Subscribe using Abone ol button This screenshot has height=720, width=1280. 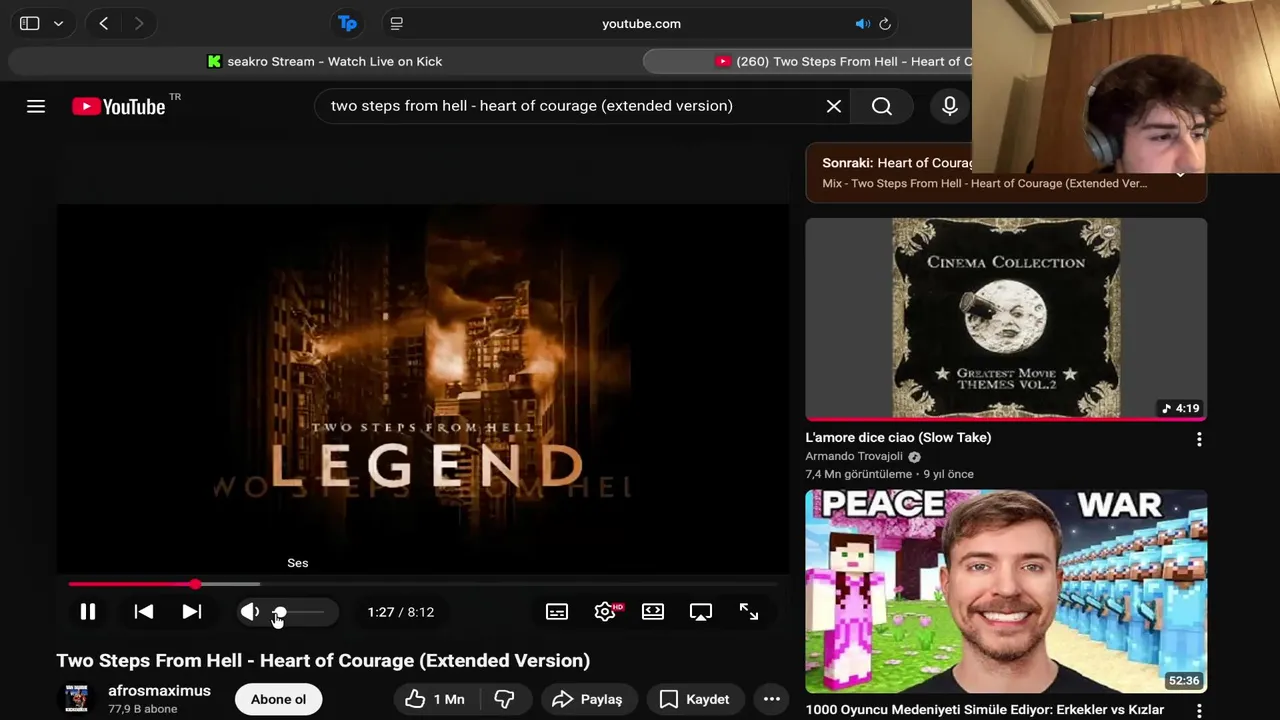tap(278, 699)
